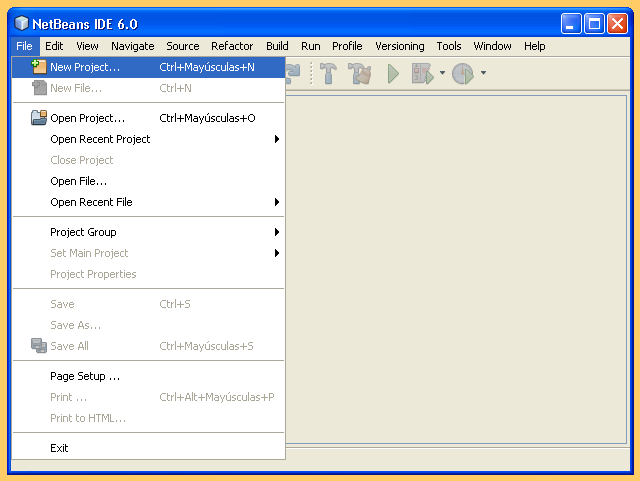Screen dimensions: 640x481
Task: Select Project Properties menu entry
Action: pyautogui.click(x=148, y=274)
